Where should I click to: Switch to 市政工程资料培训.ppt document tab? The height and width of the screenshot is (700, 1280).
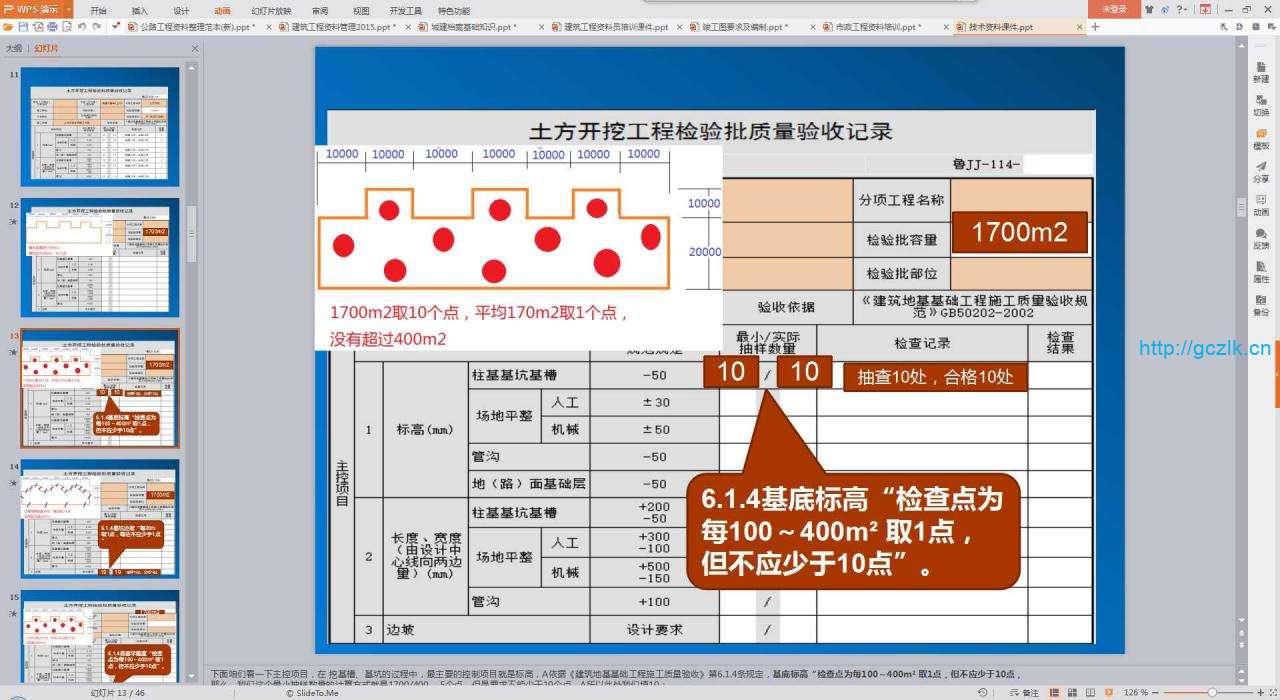point(879,27)
